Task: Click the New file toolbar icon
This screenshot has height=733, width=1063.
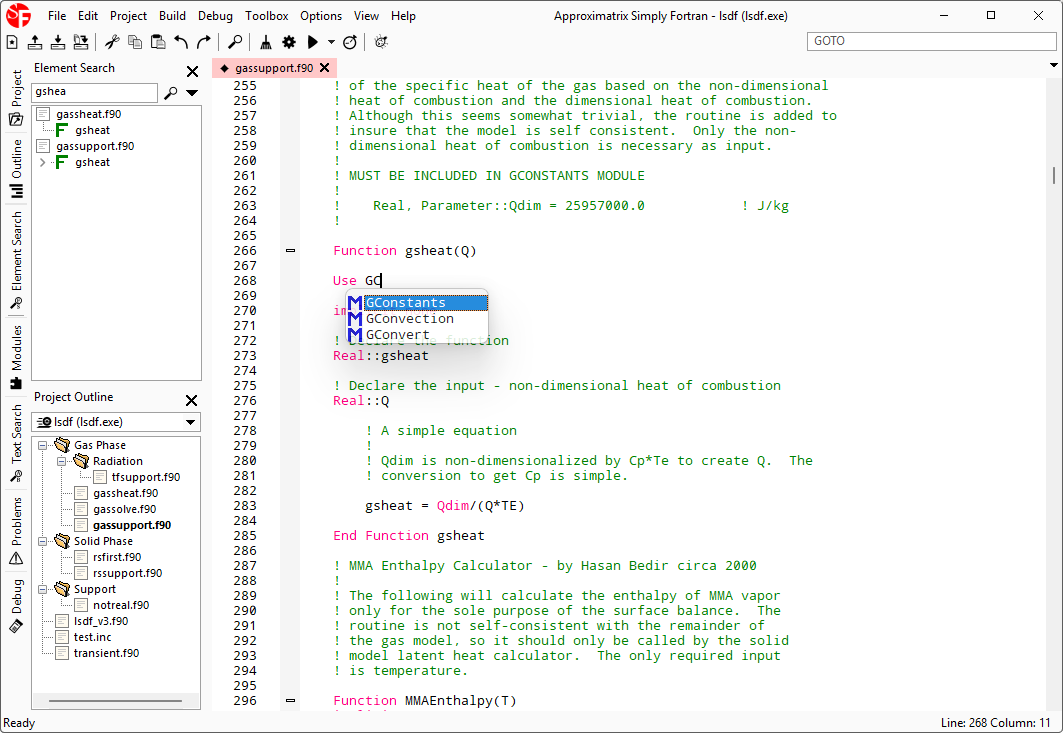Action: 12,42
